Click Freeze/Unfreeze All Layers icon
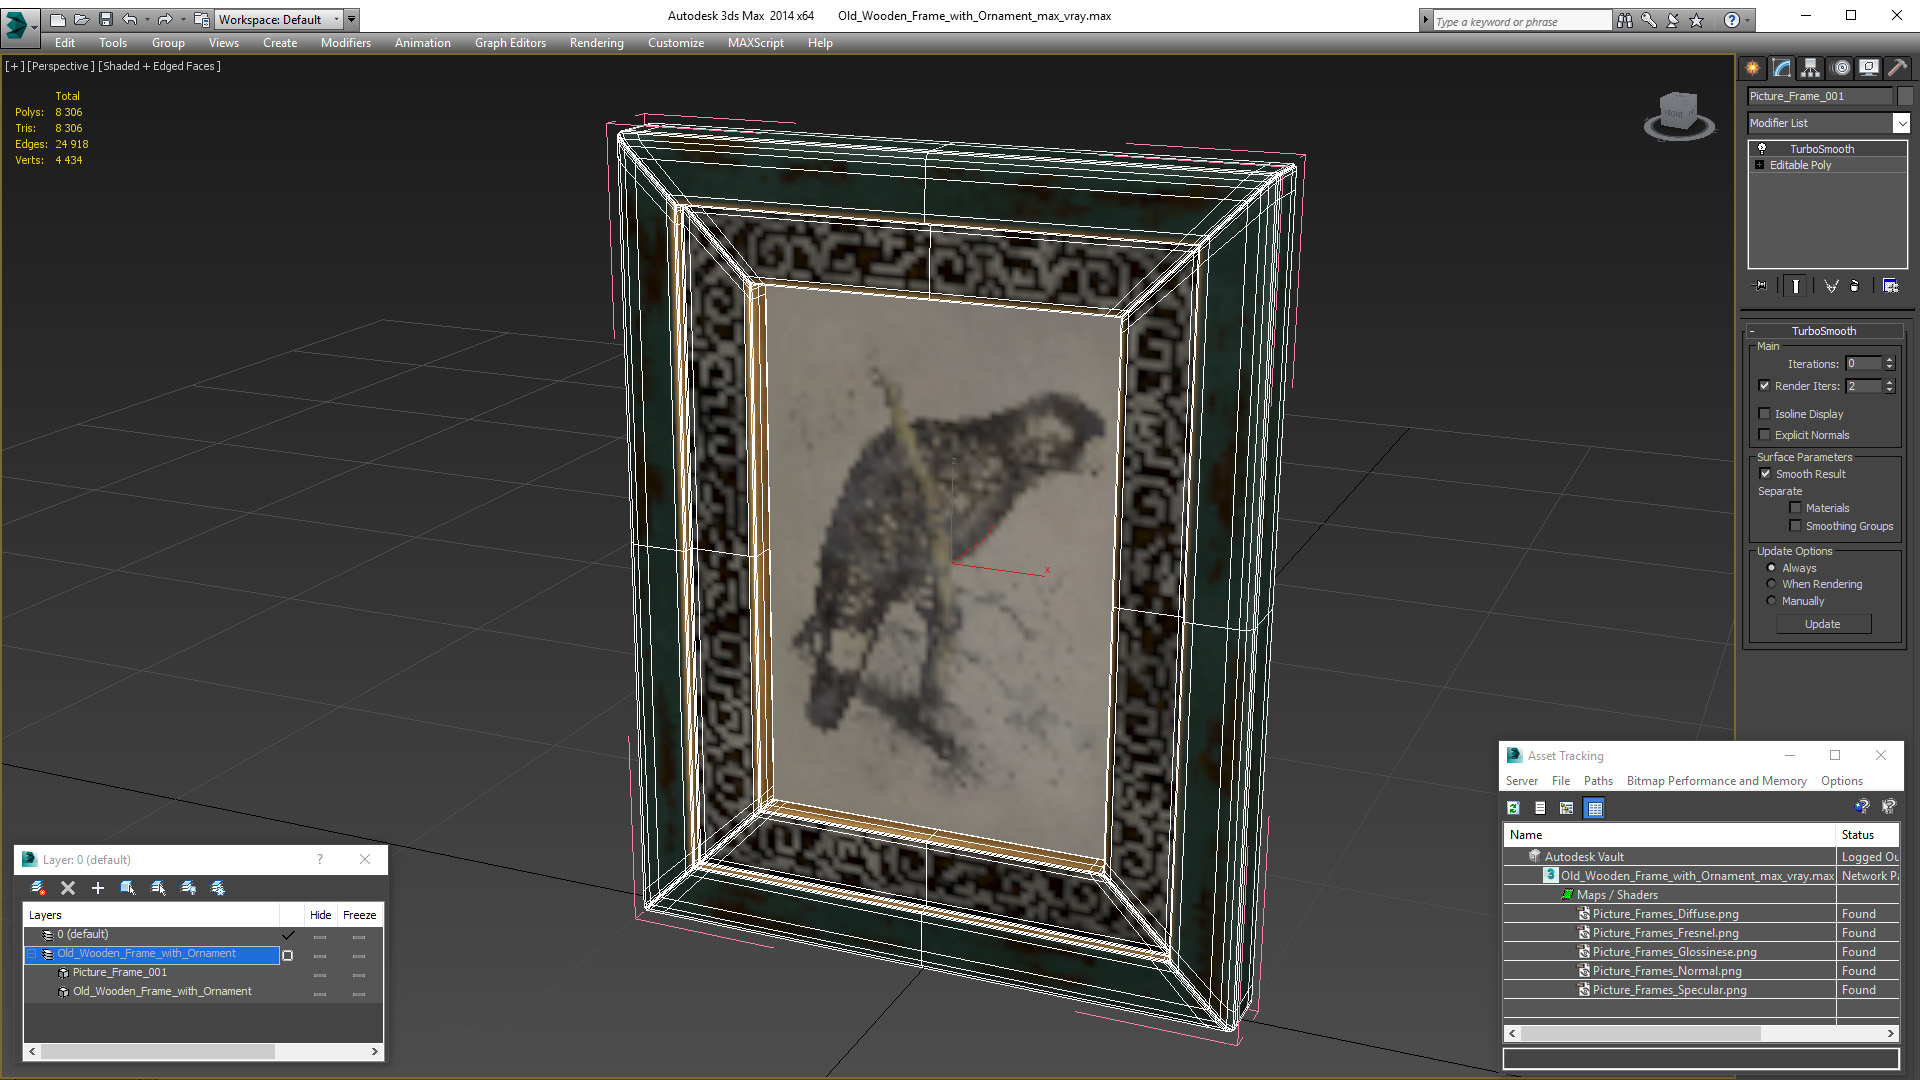The image size is (1920, 1080). [218, 888]
